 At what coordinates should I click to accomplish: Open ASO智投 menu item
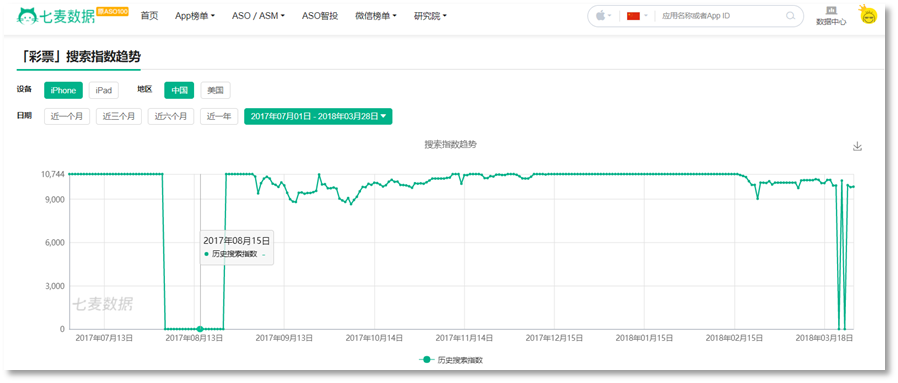[x=320, y=16]
